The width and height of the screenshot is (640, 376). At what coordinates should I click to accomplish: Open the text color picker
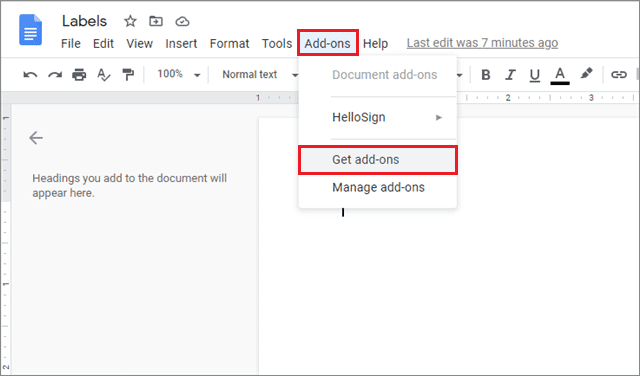pyautogui.click(x=560, y=76)
